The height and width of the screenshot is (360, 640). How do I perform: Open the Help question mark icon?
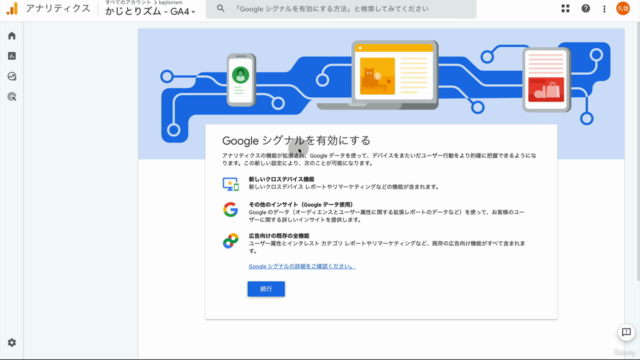point(586,9)
